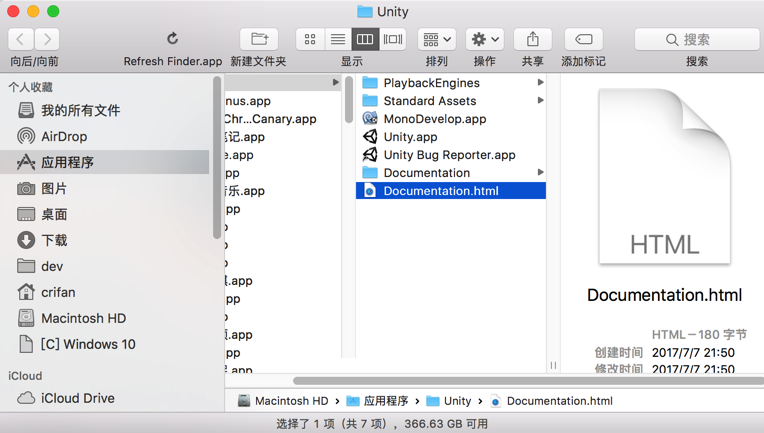
Task: Switch to Cover Flow view mode
Action: click(393, 39)
